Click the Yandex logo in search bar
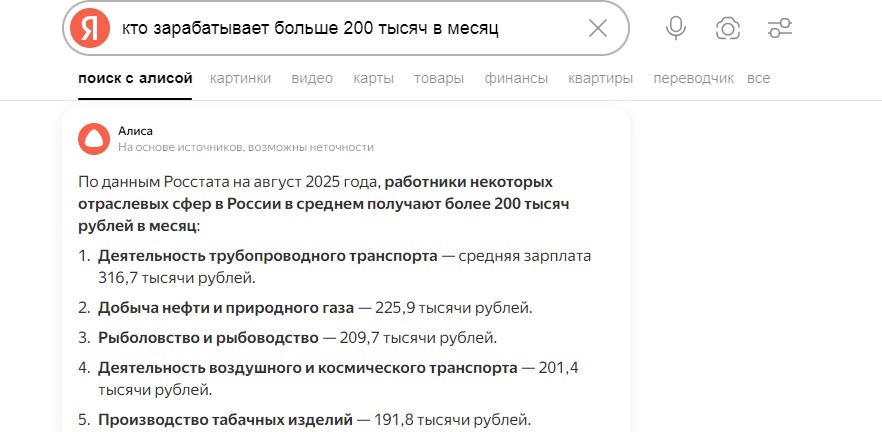This screenshot has height=432, width=882. (90, 28)
